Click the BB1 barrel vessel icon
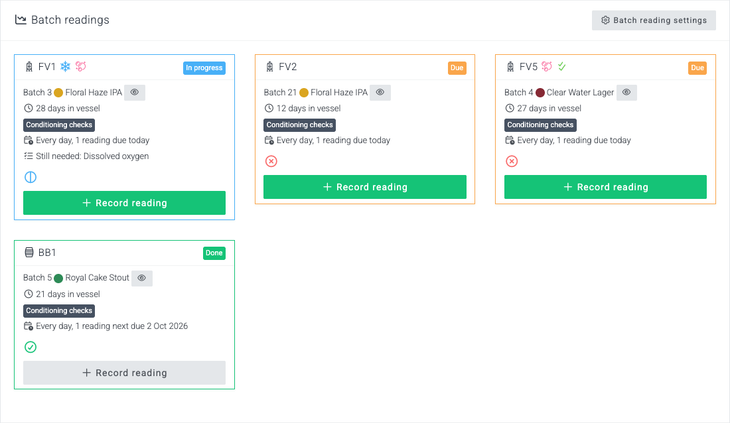The width and height of the screenshot is (730, 423). point(29,253)
